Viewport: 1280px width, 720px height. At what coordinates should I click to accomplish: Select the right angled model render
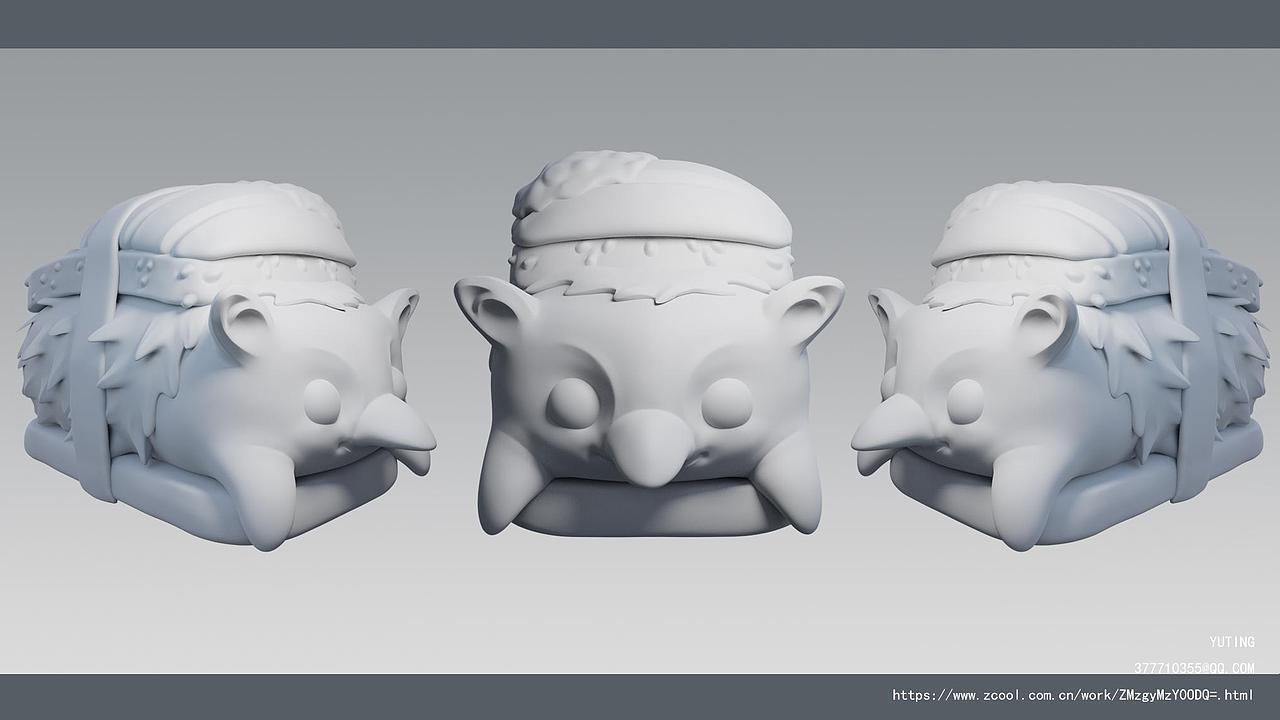[x=1062, y=365]
